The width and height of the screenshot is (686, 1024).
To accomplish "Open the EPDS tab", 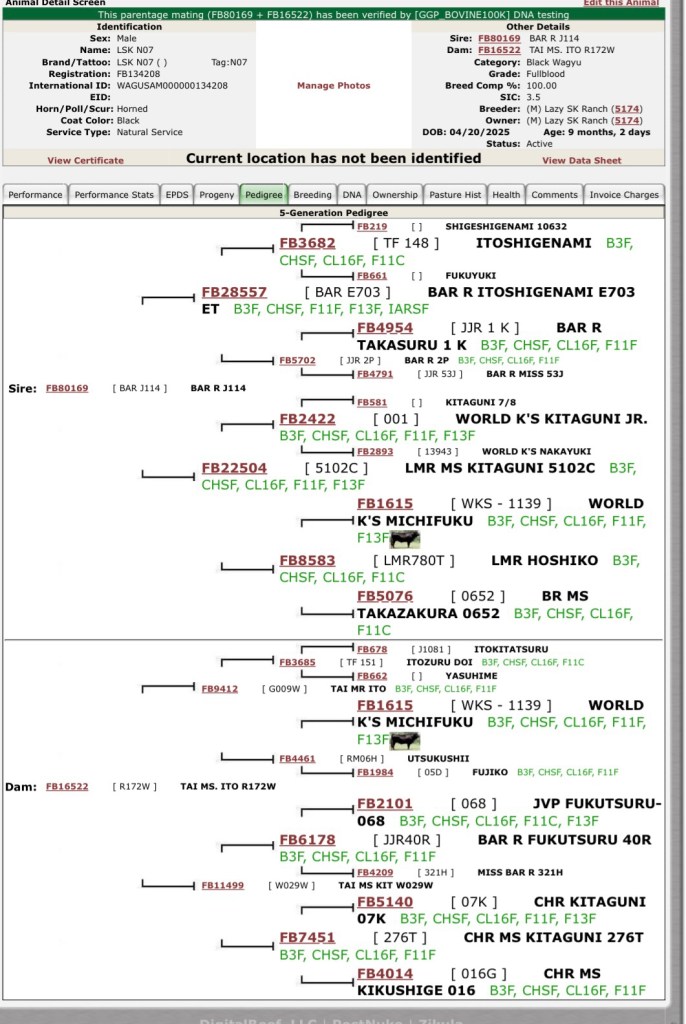I will (177, 195).
